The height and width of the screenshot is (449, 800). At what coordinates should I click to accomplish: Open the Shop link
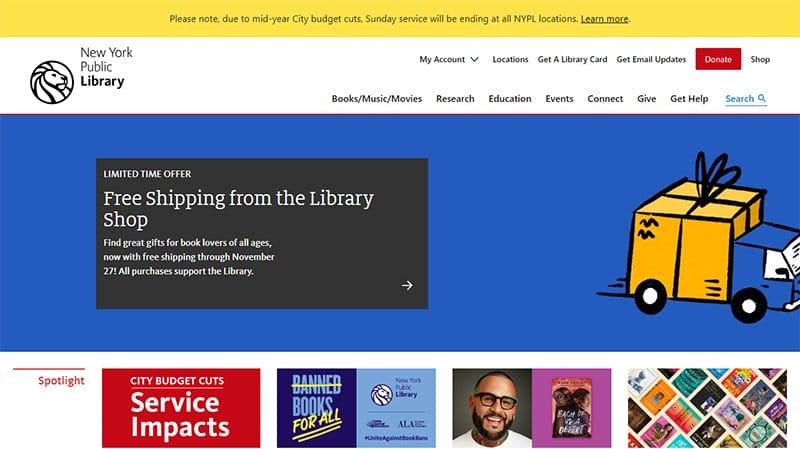click(760, 59)
